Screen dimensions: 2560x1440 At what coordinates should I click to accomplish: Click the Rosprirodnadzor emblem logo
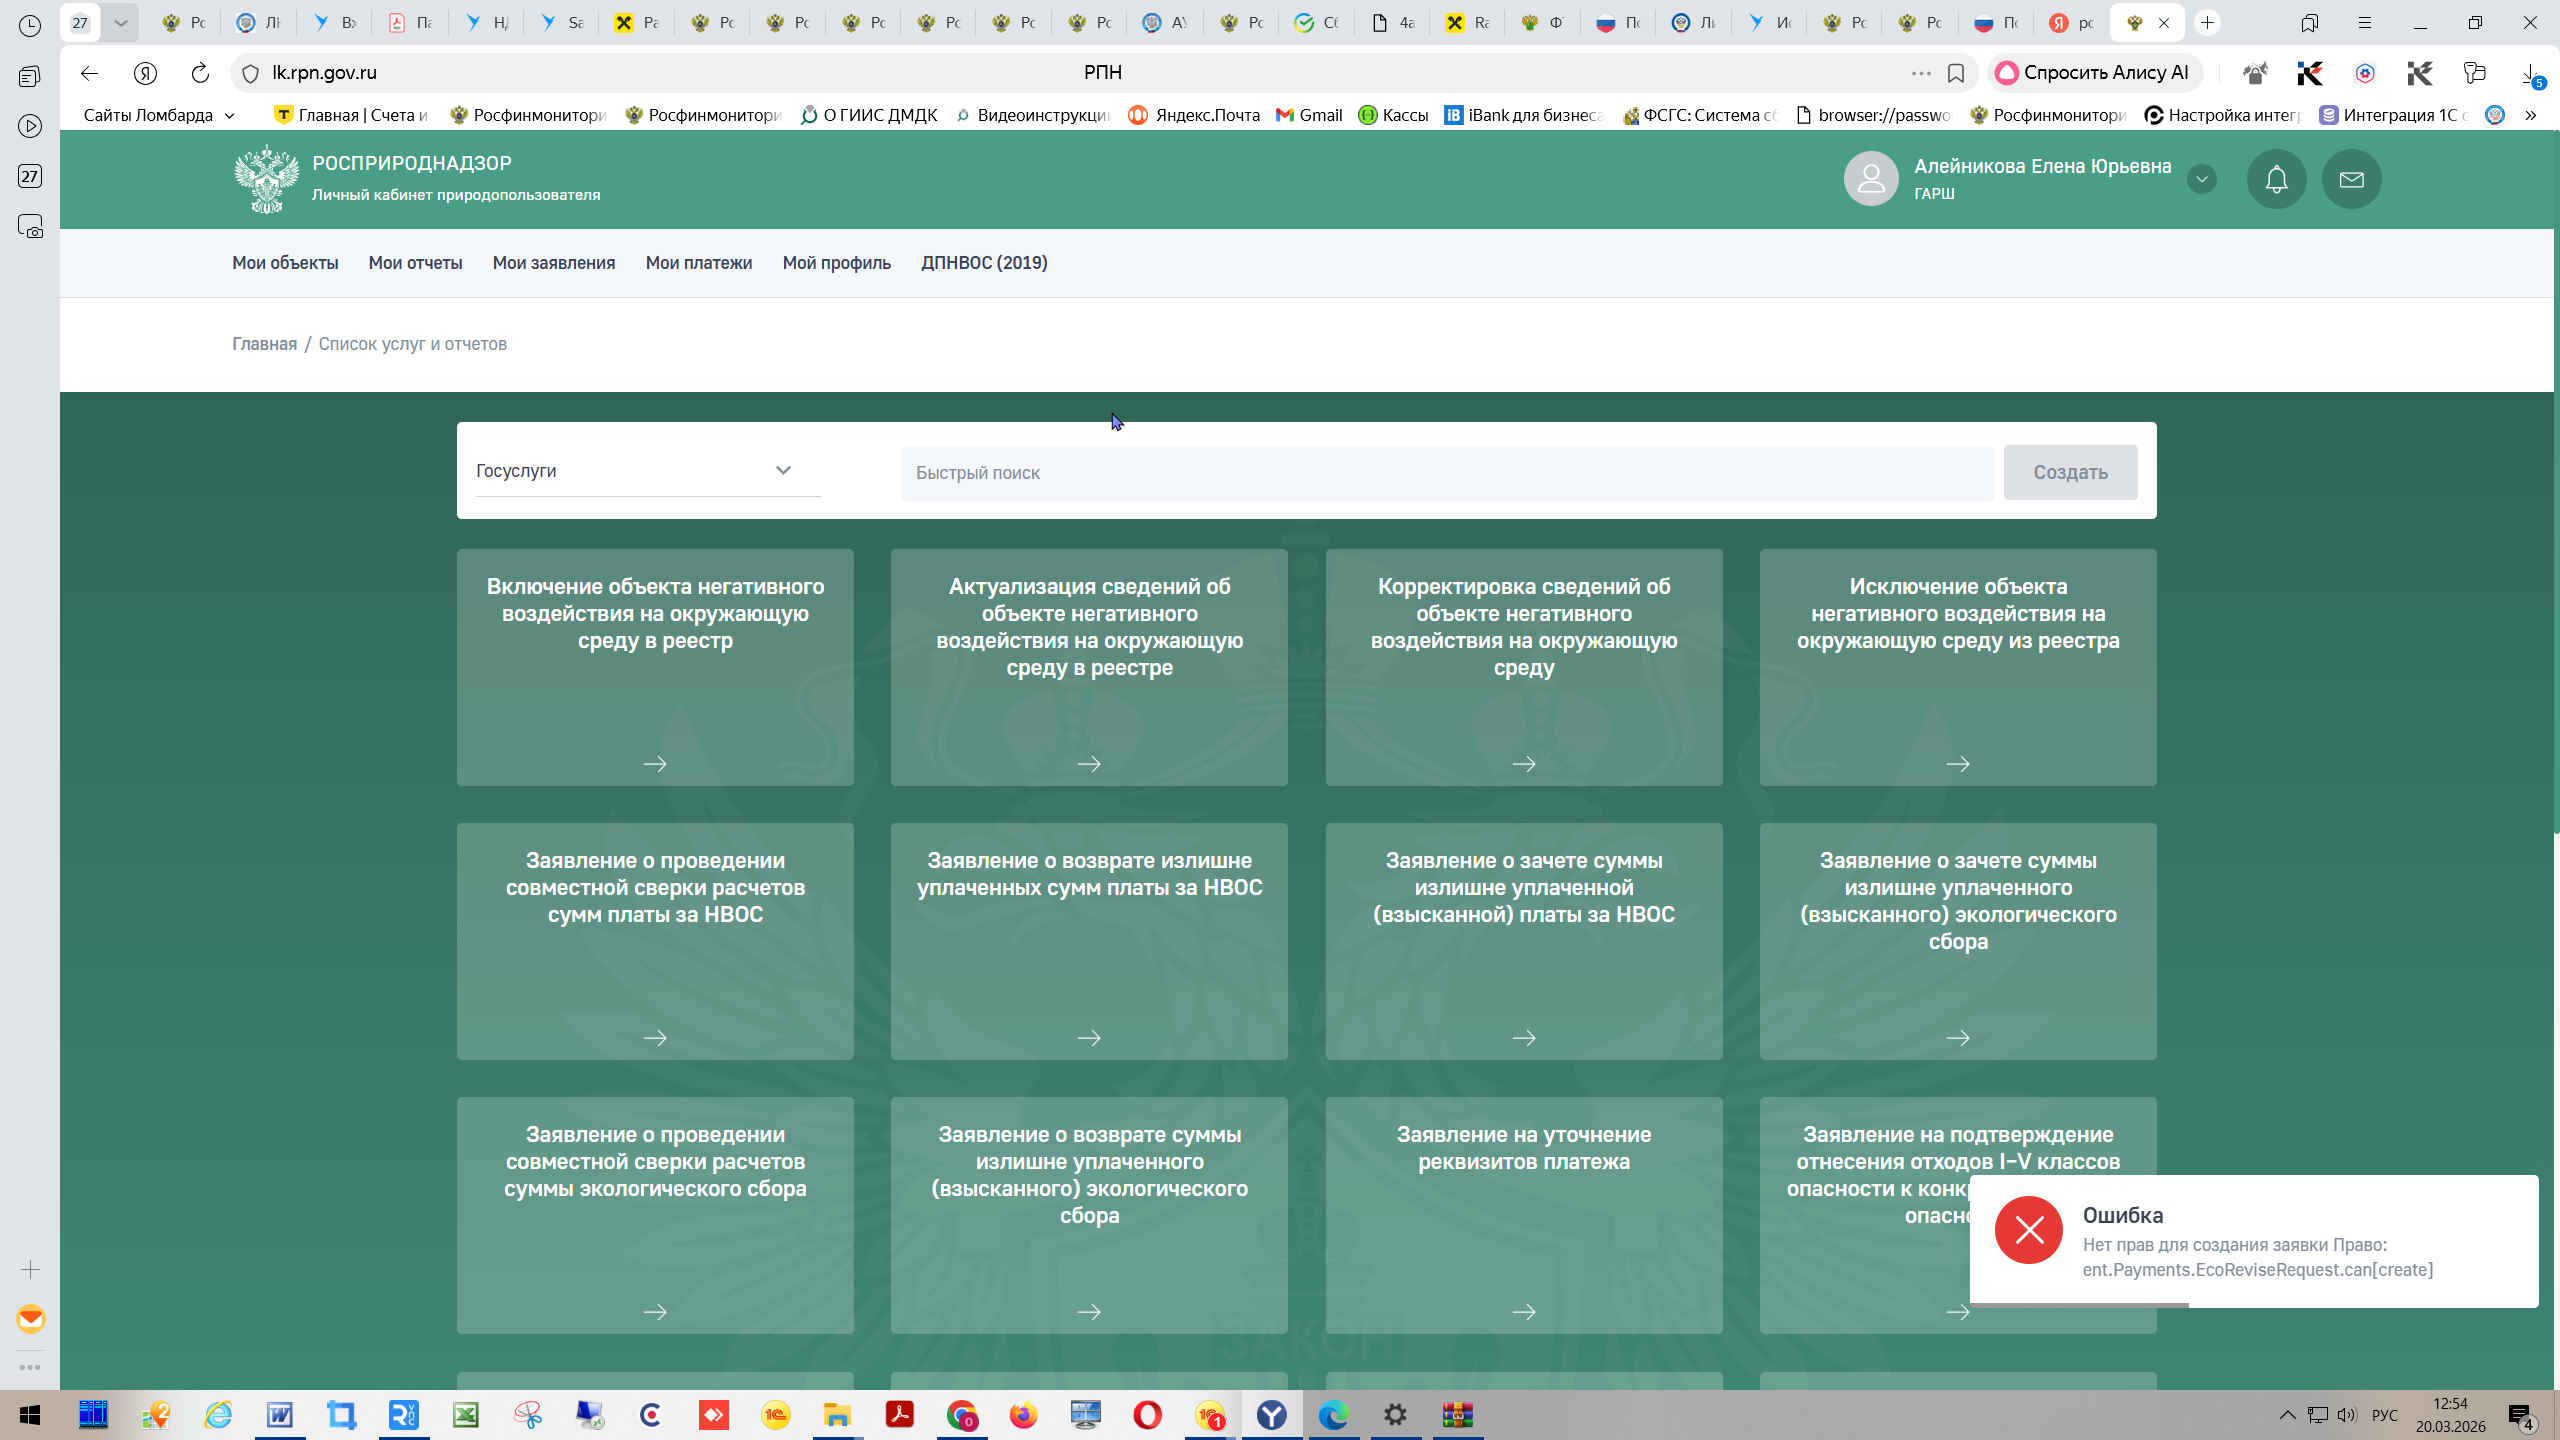point(266,179)
